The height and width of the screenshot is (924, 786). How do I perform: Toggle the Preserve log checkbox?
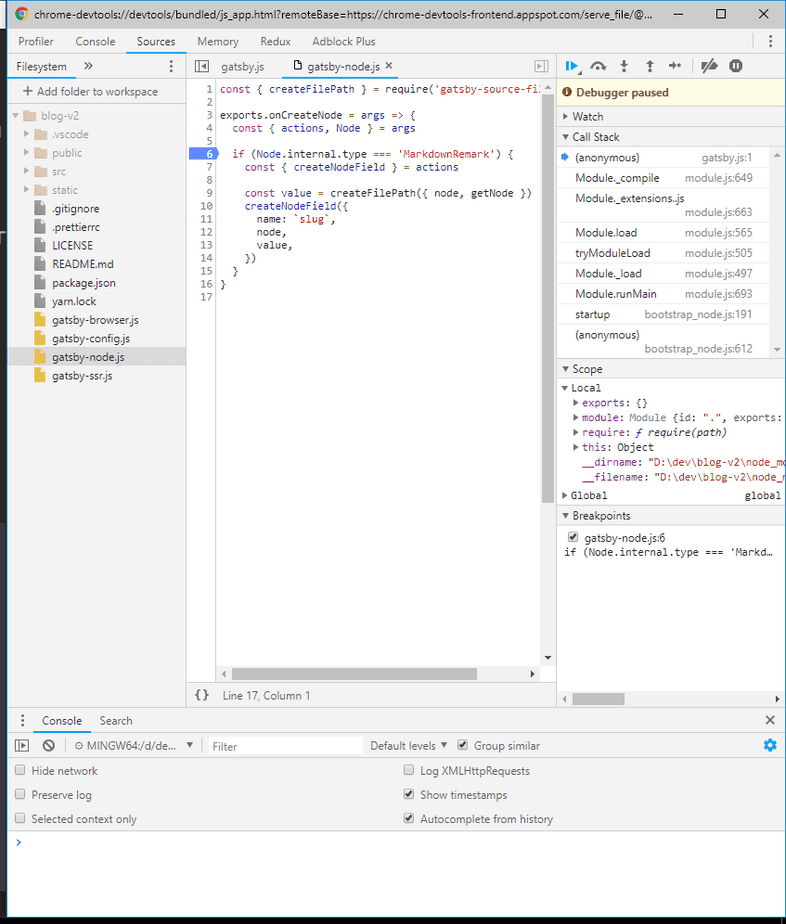21,795
